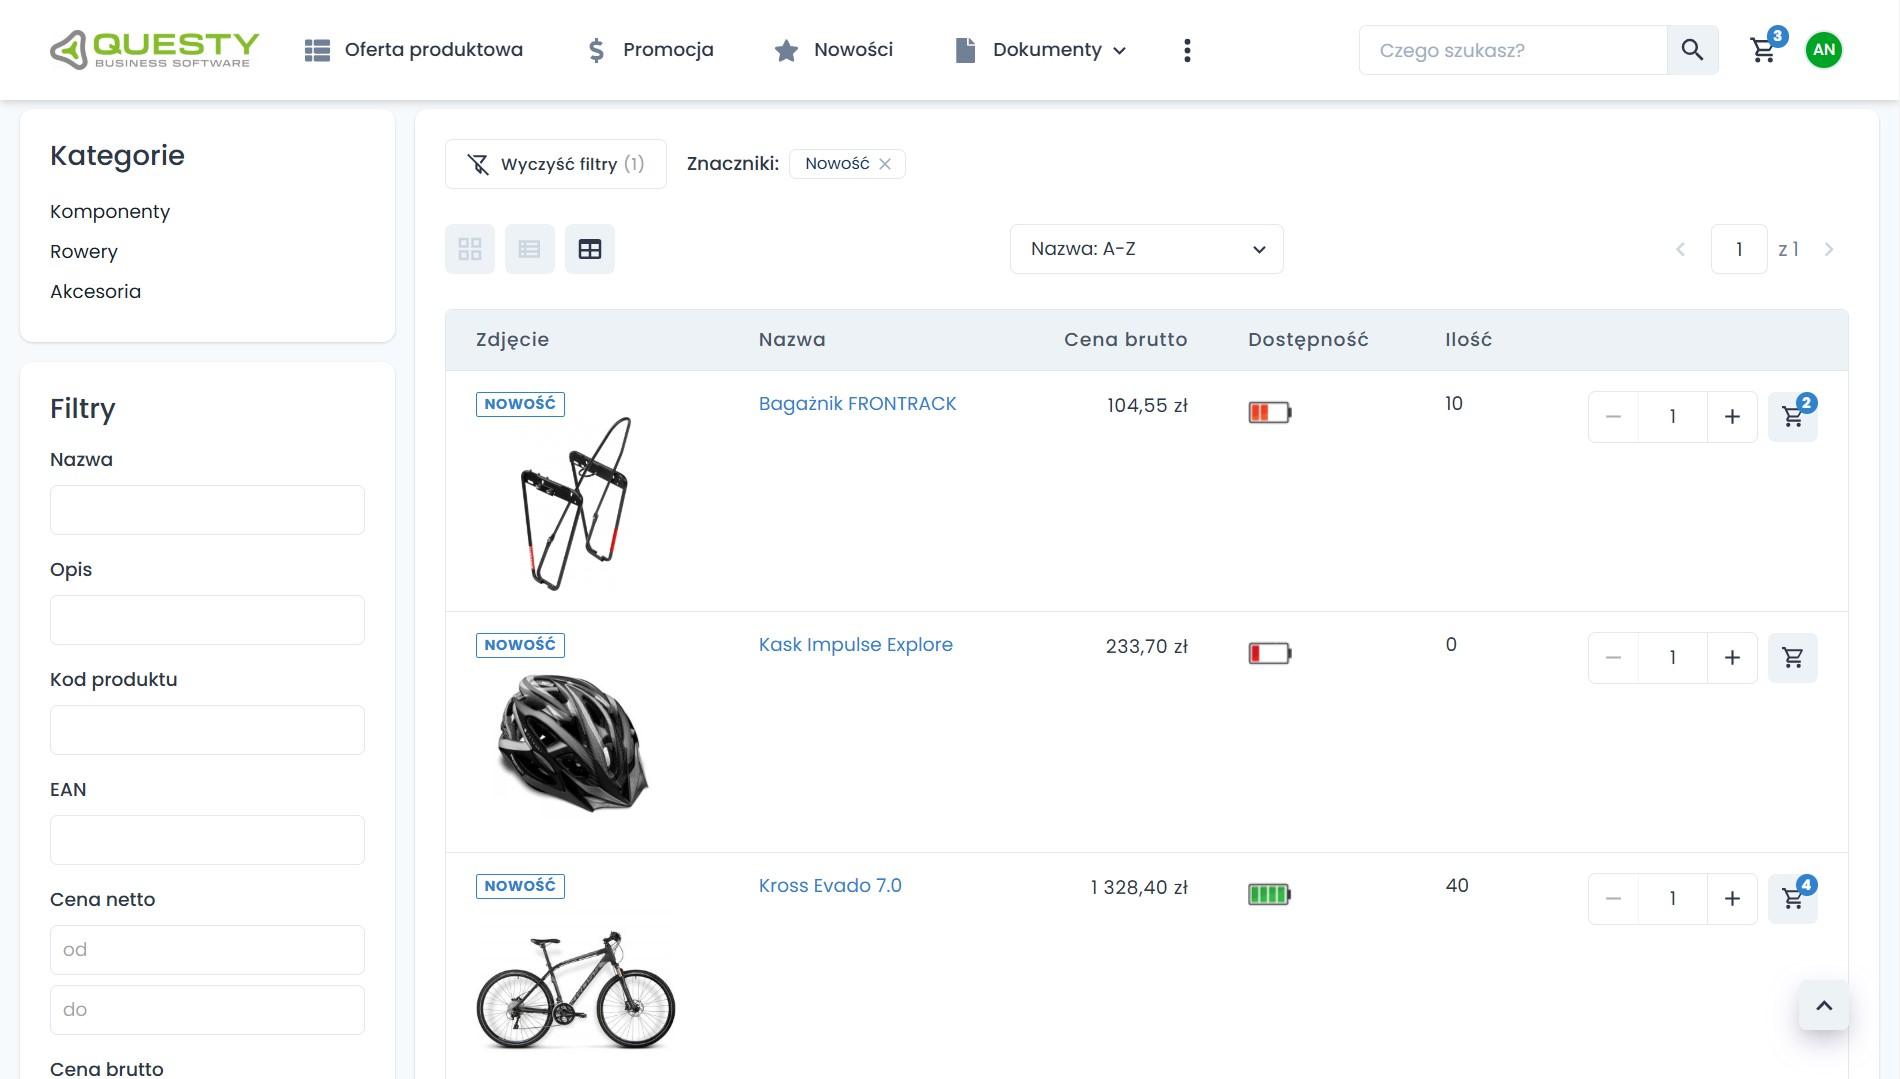Focus the 'Czego szukasz?' search field
This screenshot has height=1079, width=1900.
[1513, 50]
